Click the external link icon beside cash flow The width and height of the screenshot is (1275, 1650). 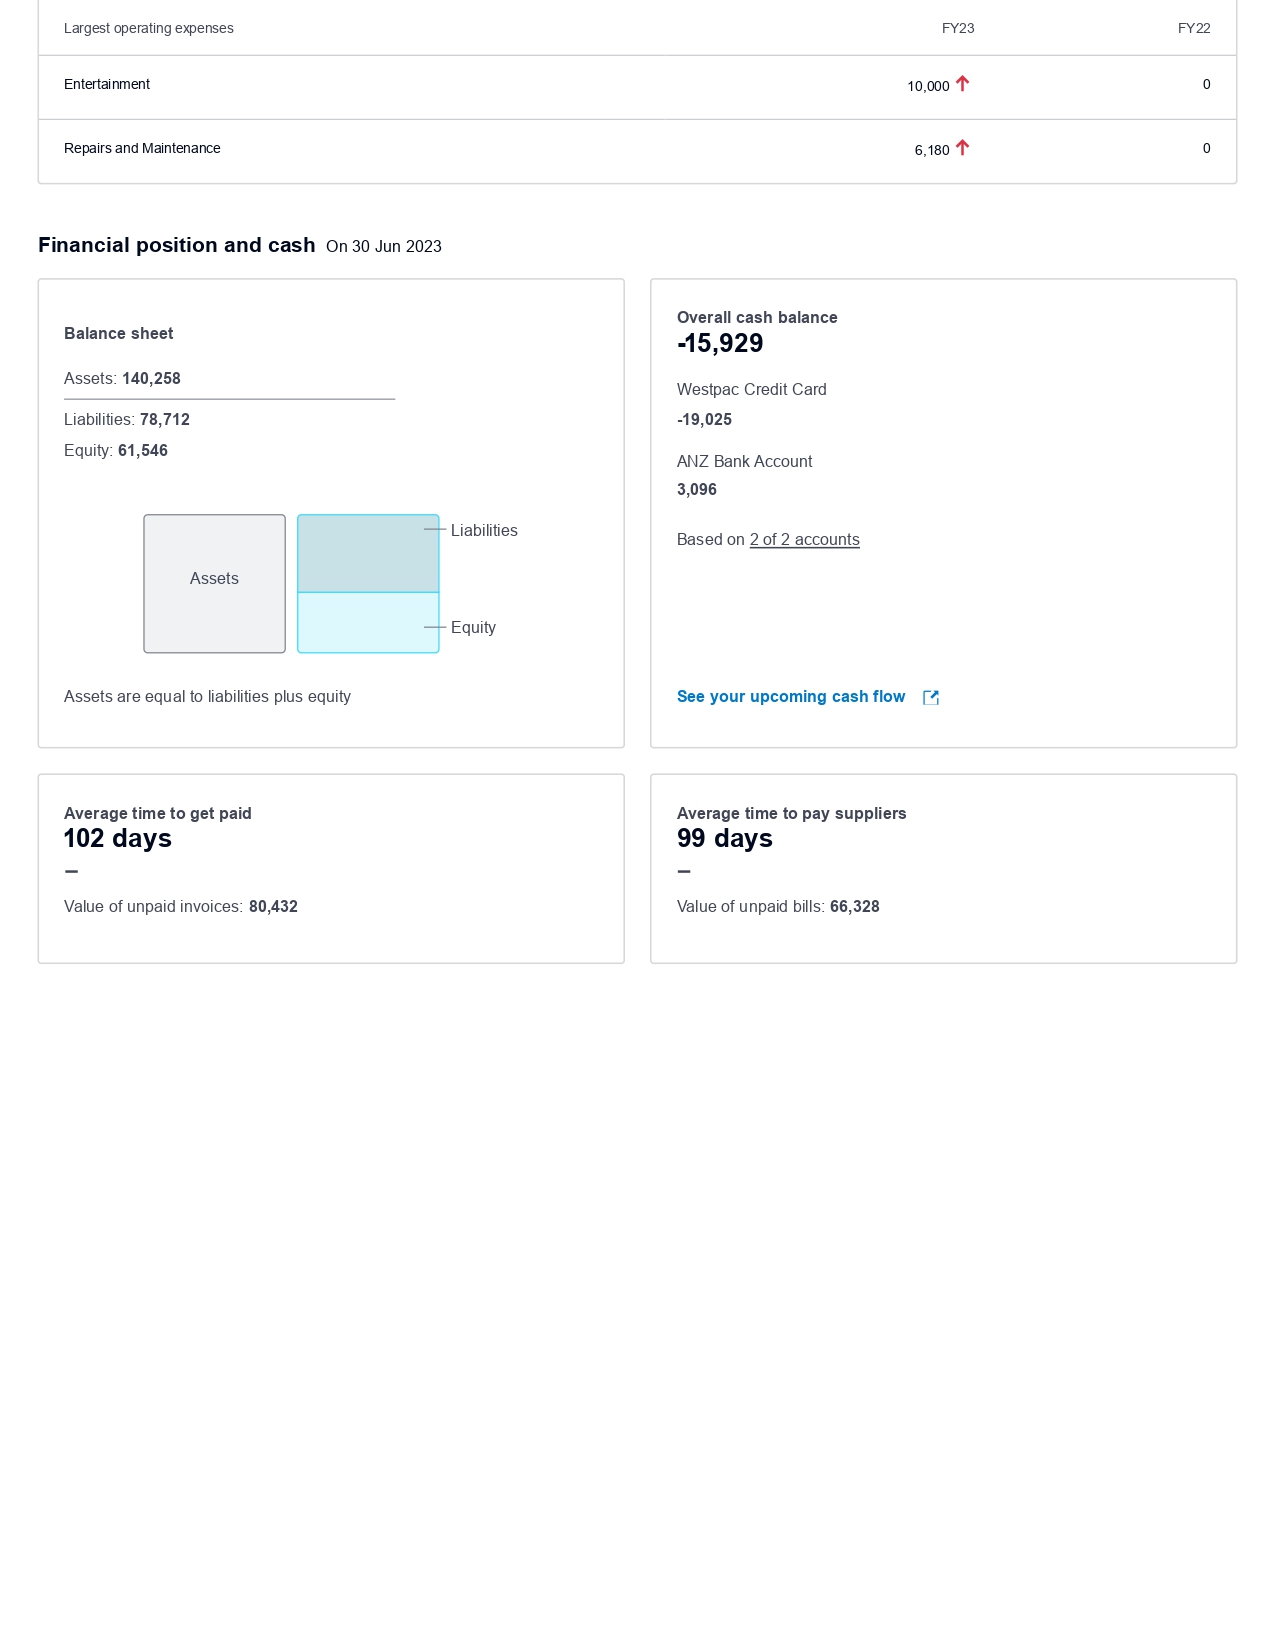tap(931, 698)
